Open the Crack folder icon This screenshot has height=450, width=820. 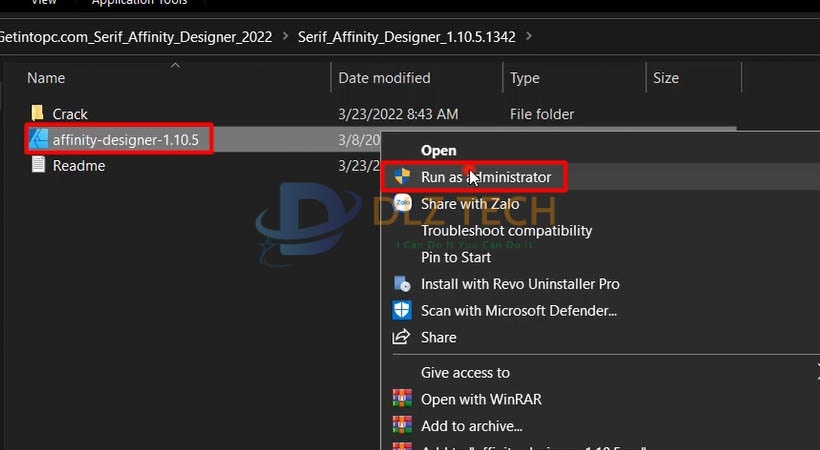(37, 113)
